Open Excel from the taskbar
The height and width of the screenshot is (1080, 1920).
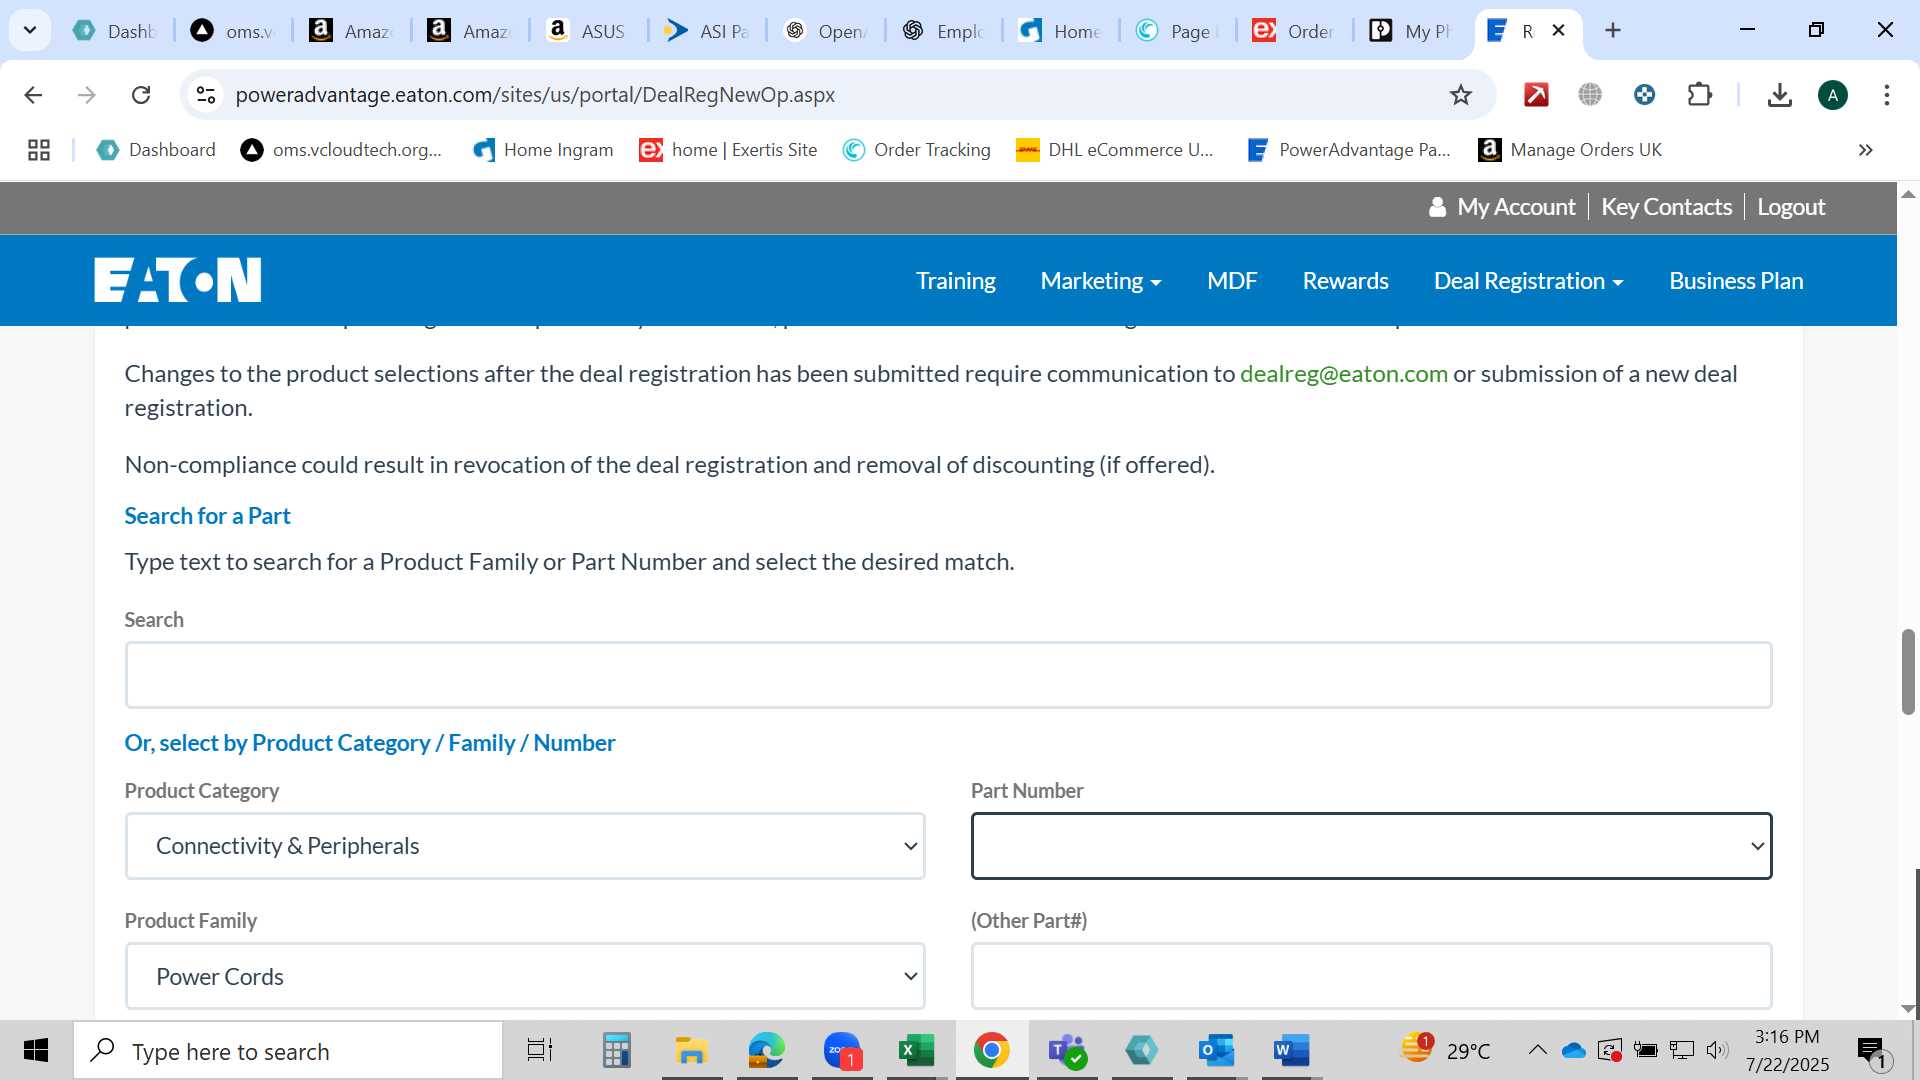click(916, 1050)
